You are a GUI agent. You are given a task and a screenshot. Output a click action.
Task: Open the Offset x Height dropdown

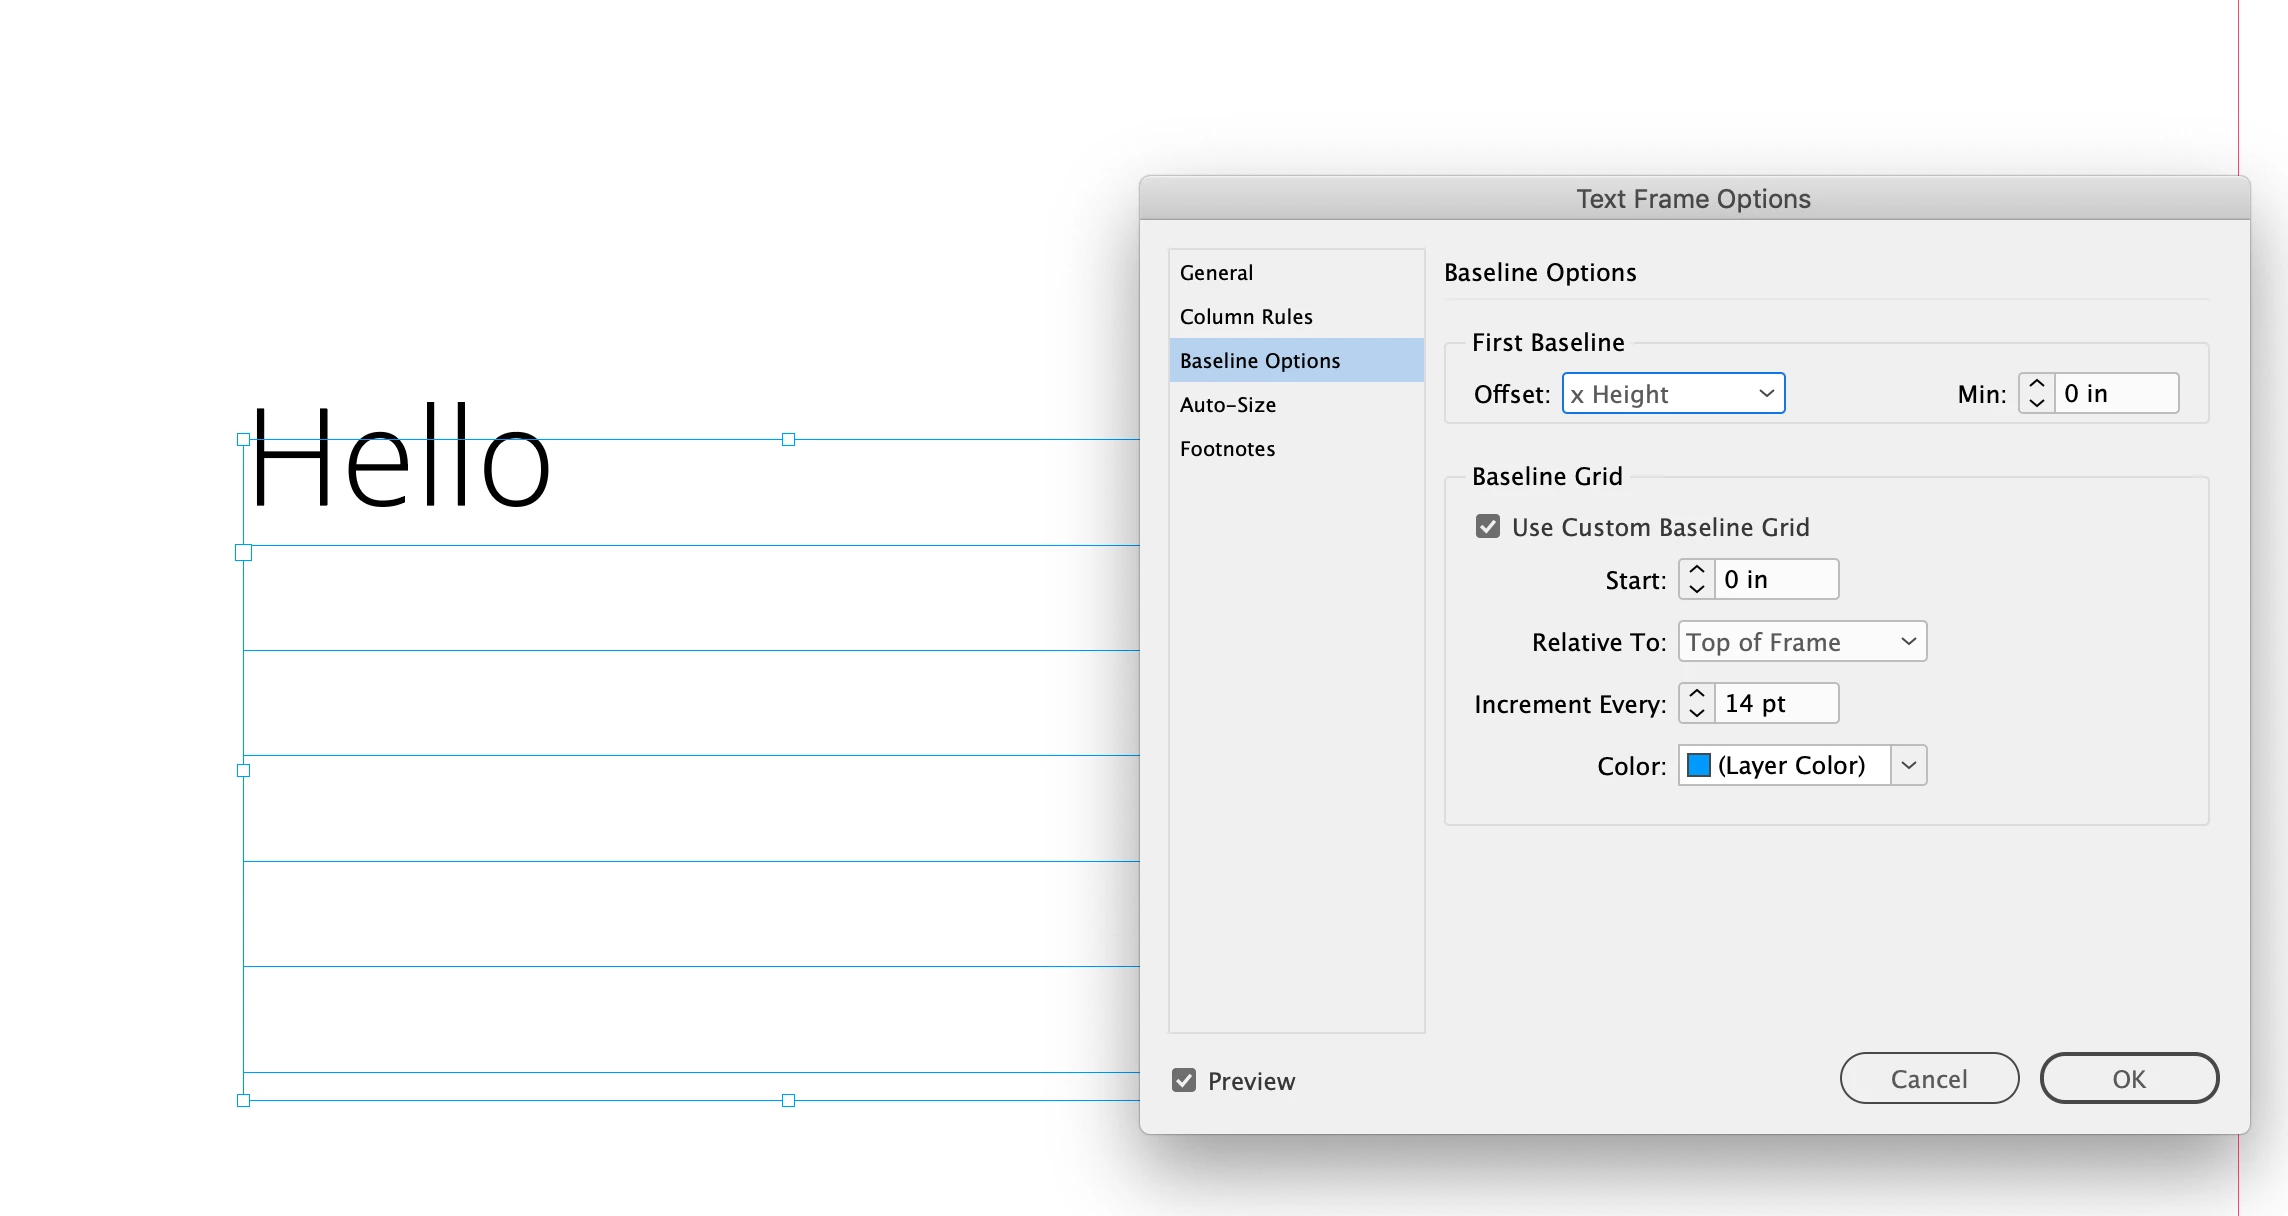(1673, 394)
